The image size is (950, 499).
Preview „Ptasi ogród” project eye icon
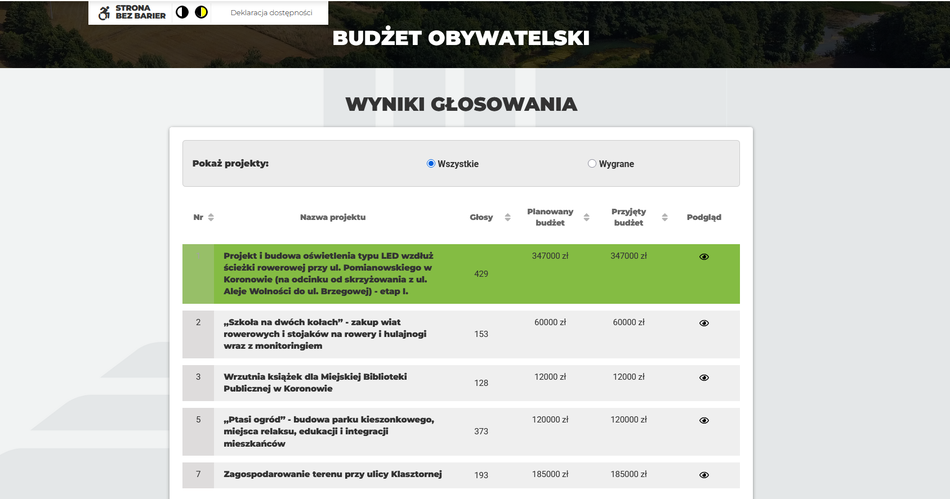click(704, 421)
